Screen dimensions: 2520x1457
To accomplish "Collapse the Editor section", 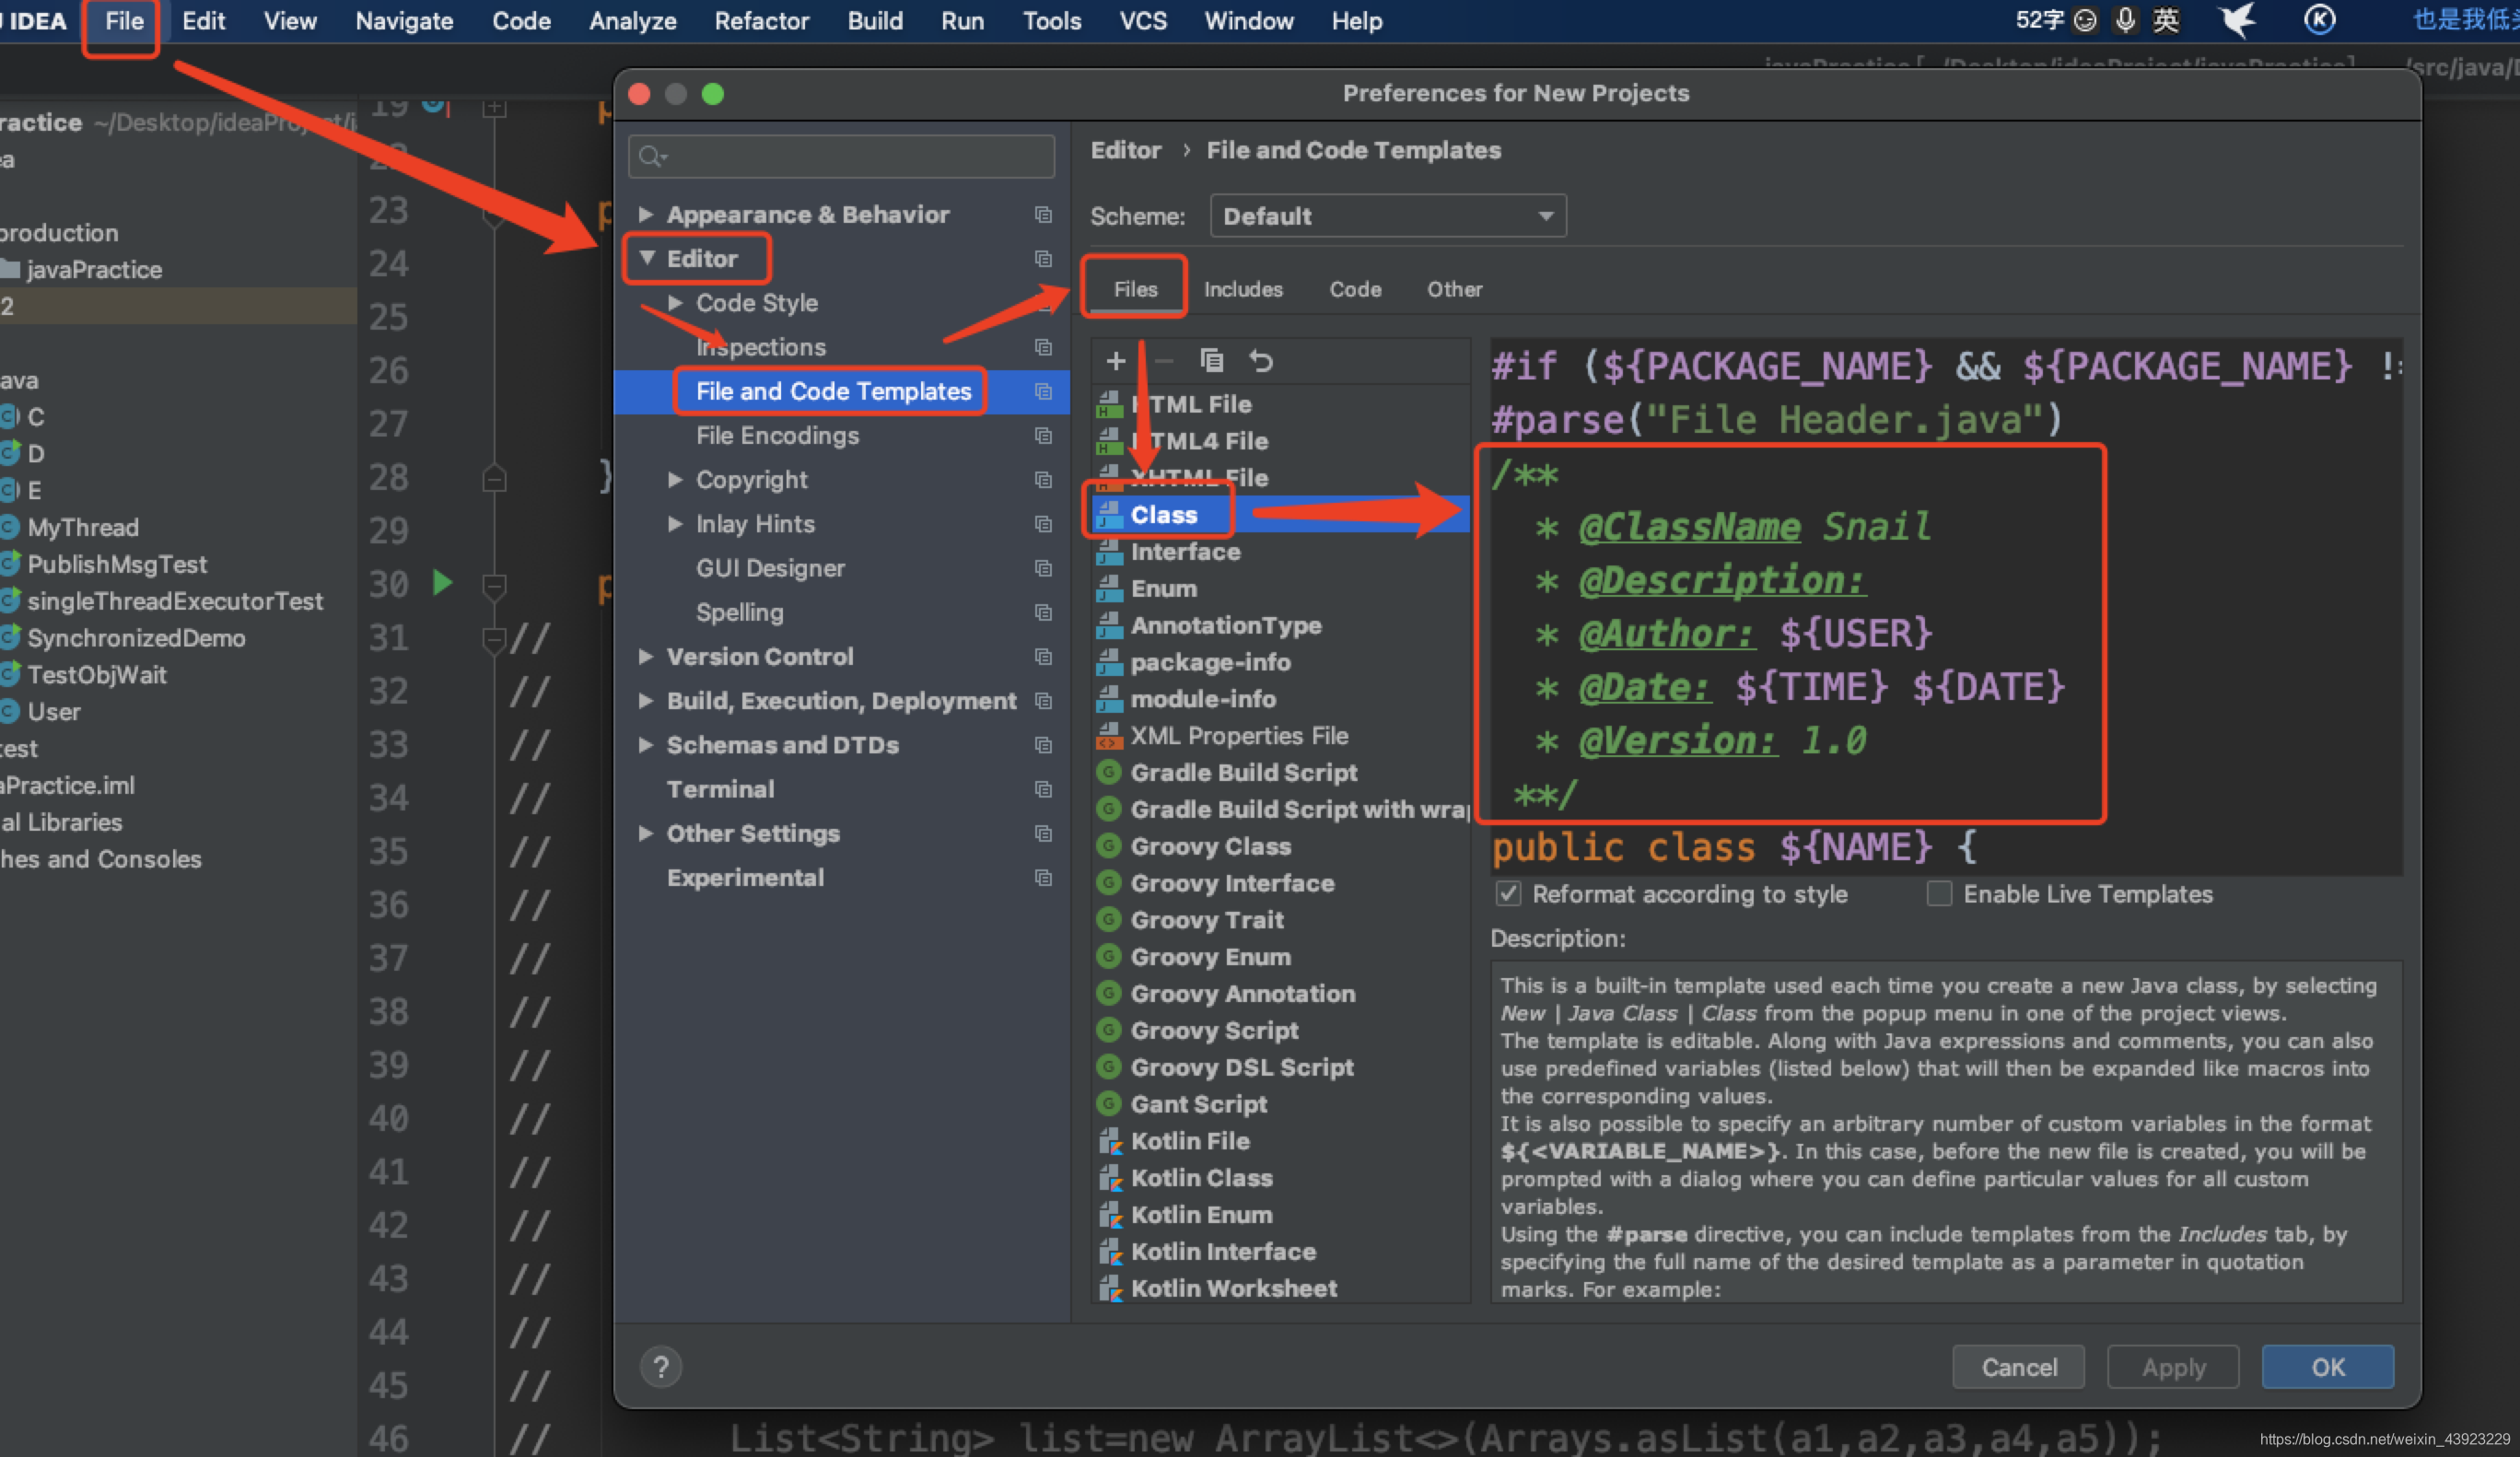I will [x=647, y=258].
